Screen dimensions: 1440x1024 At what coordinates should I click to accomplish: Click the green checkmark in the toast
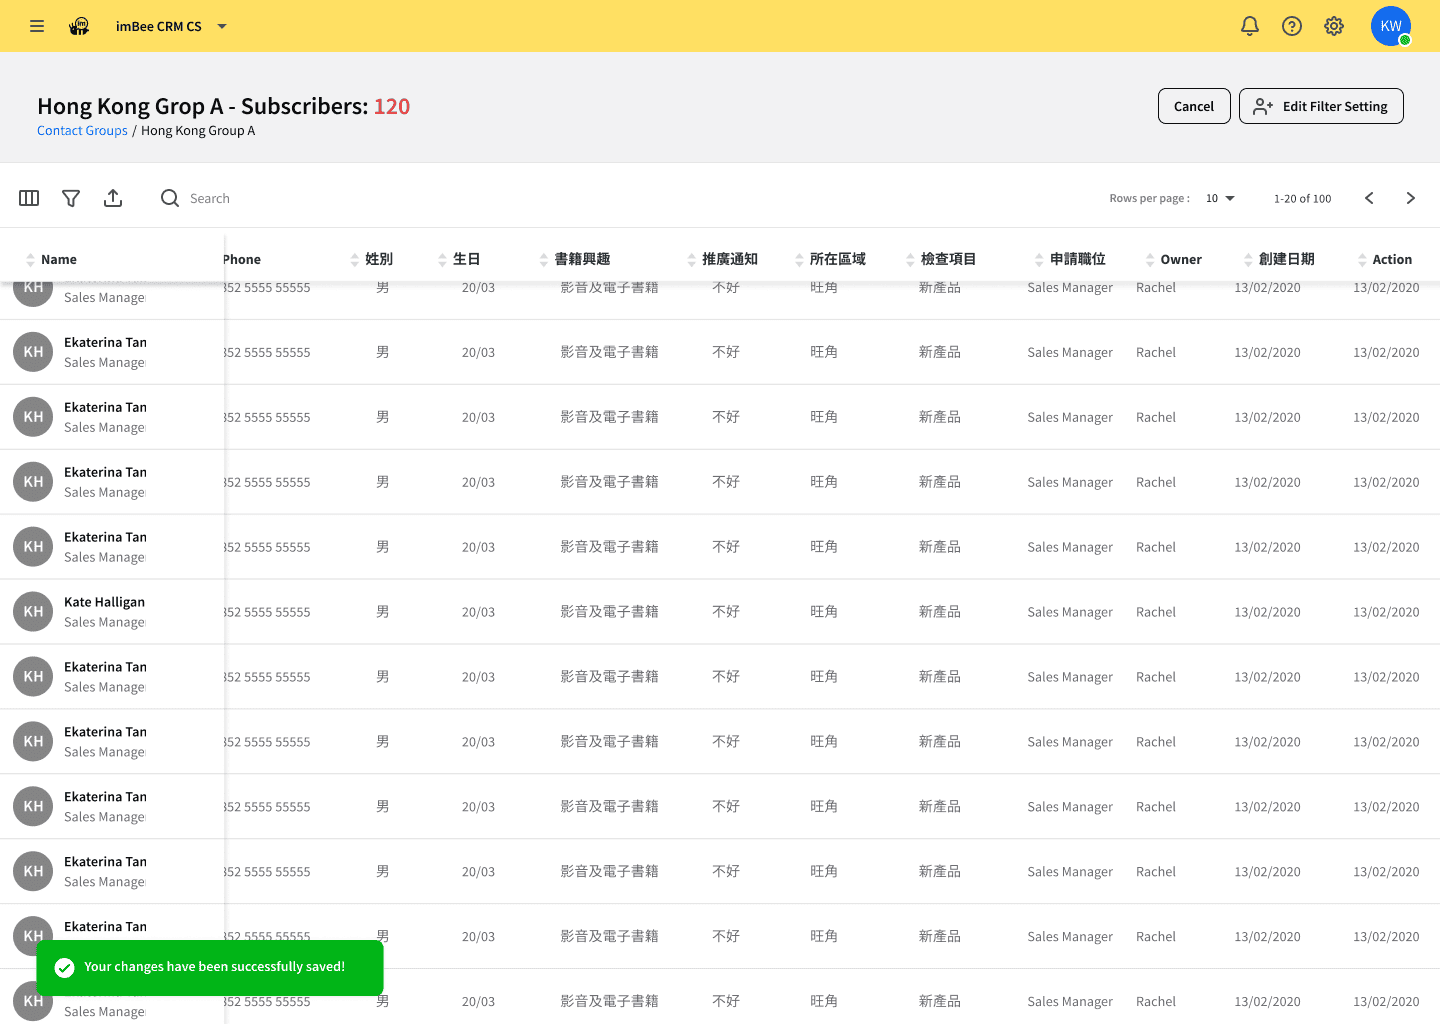pos(64,967)
